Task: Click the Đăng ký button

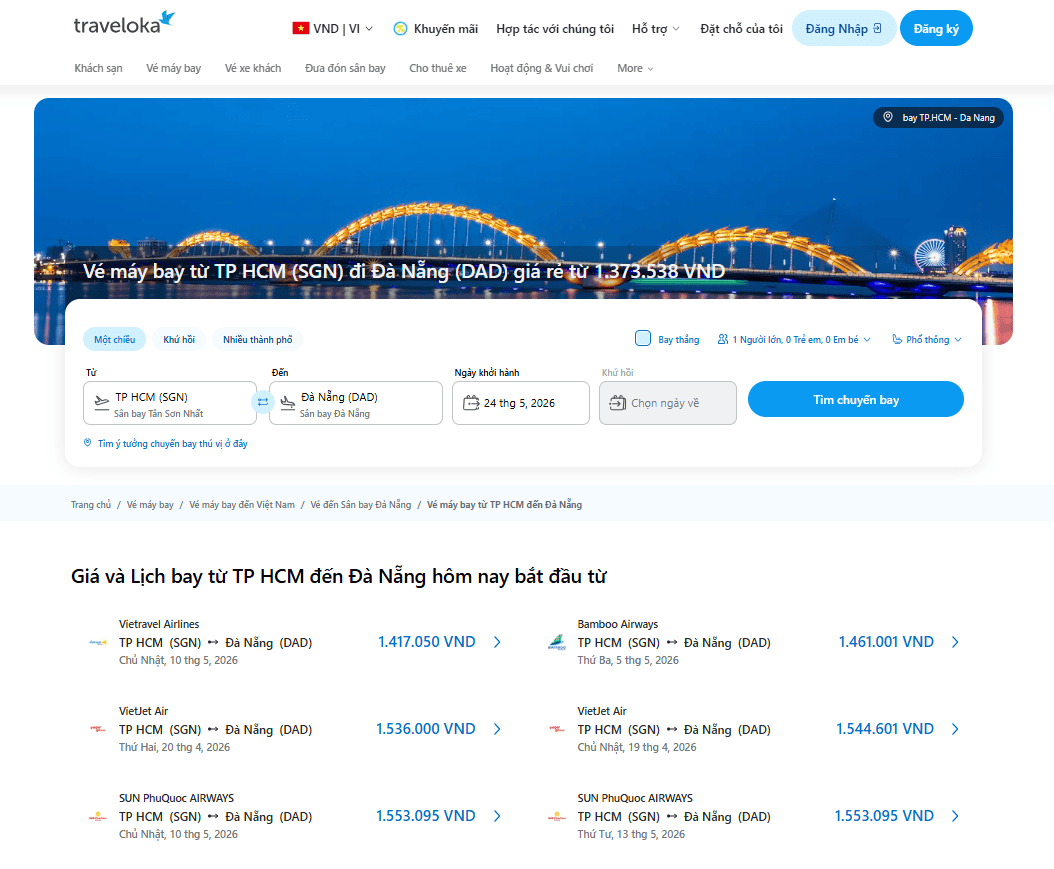Action: click(935, 29)
